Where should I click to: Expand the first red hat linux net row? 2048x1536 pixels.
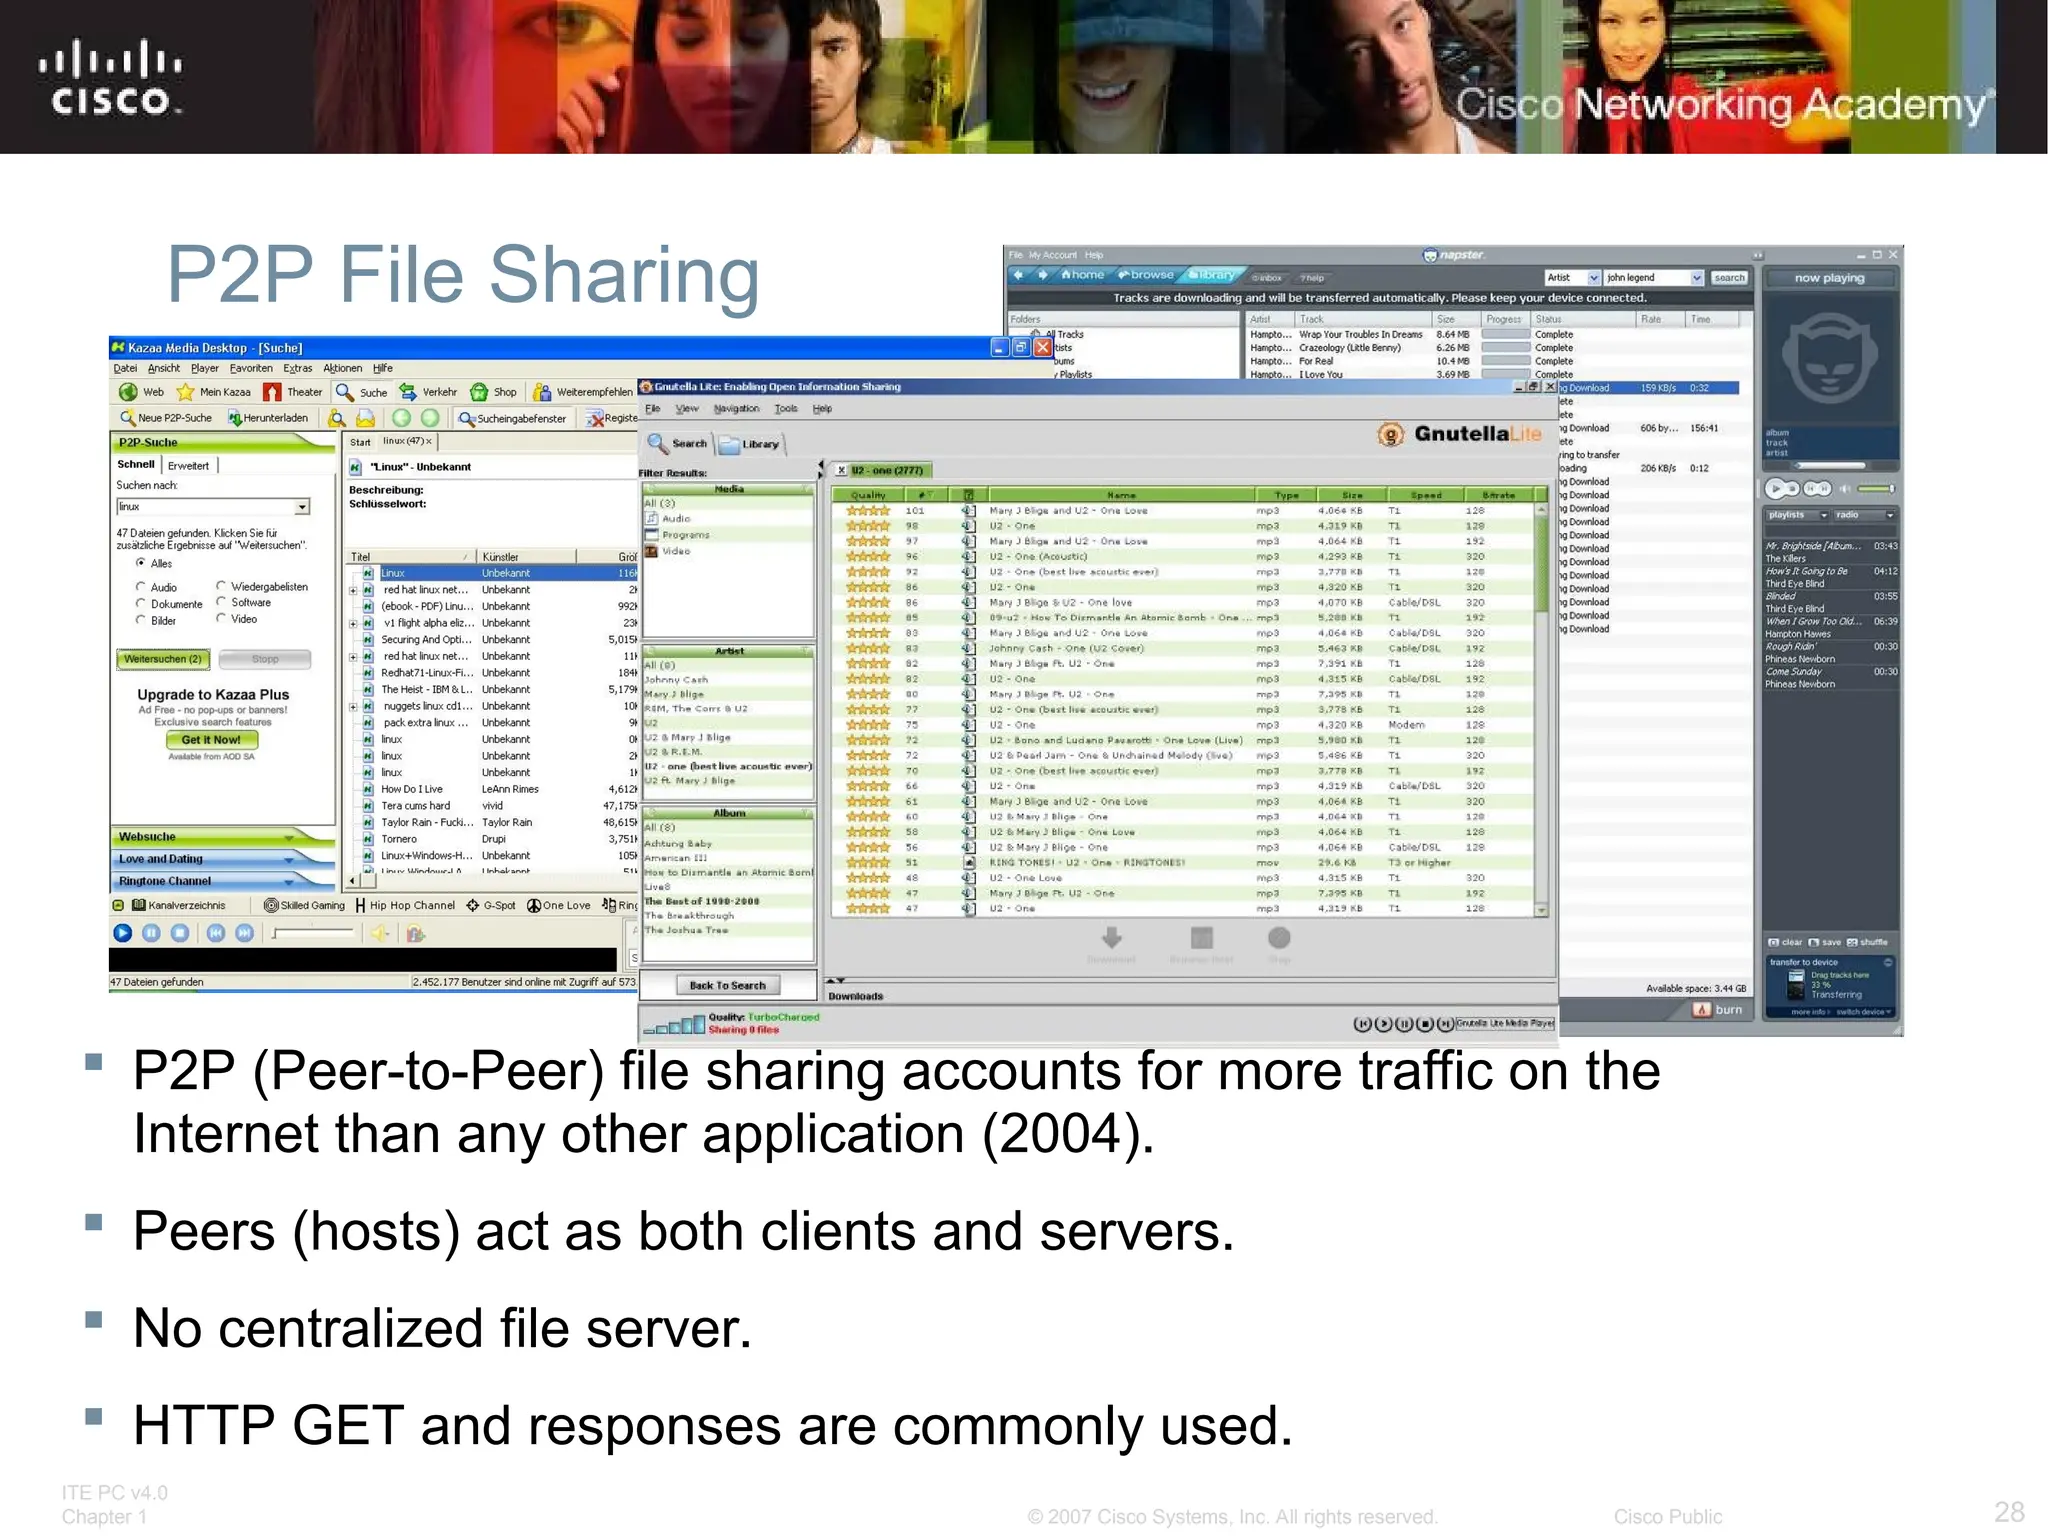[353, 590]
